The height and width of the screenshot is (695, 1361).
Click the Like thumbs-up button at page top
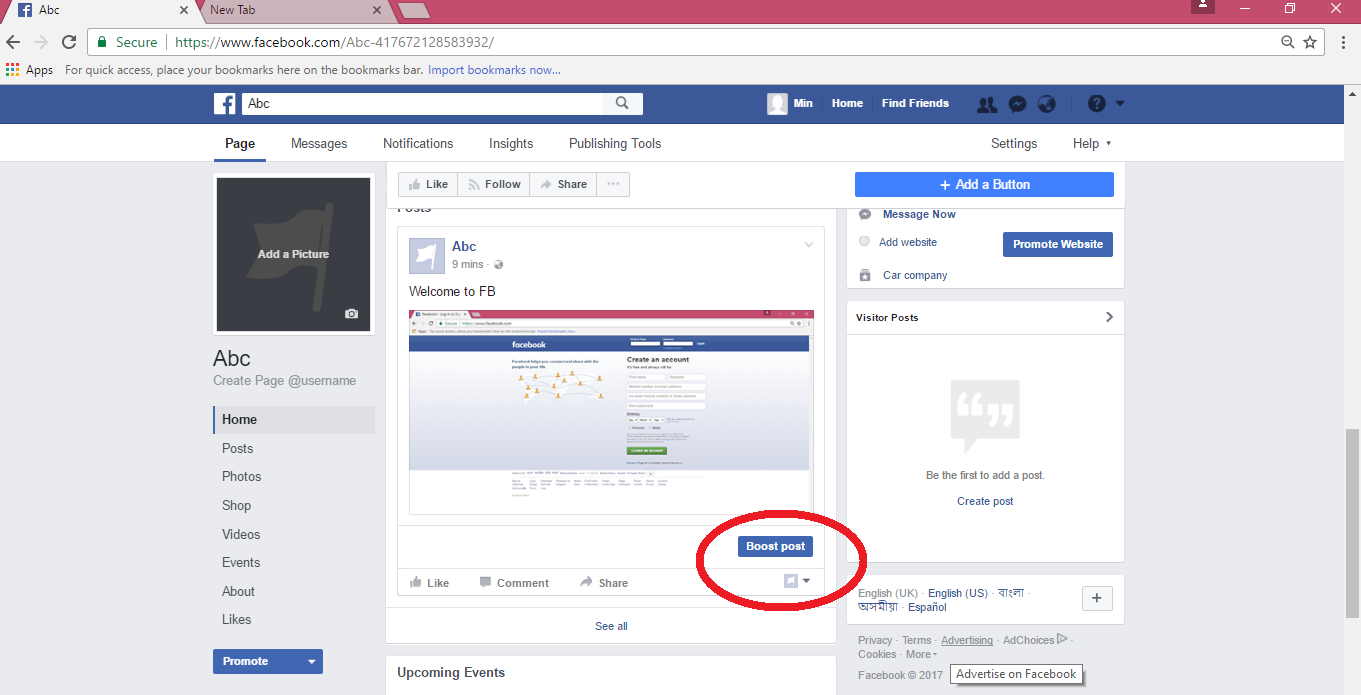coord(428,184)
